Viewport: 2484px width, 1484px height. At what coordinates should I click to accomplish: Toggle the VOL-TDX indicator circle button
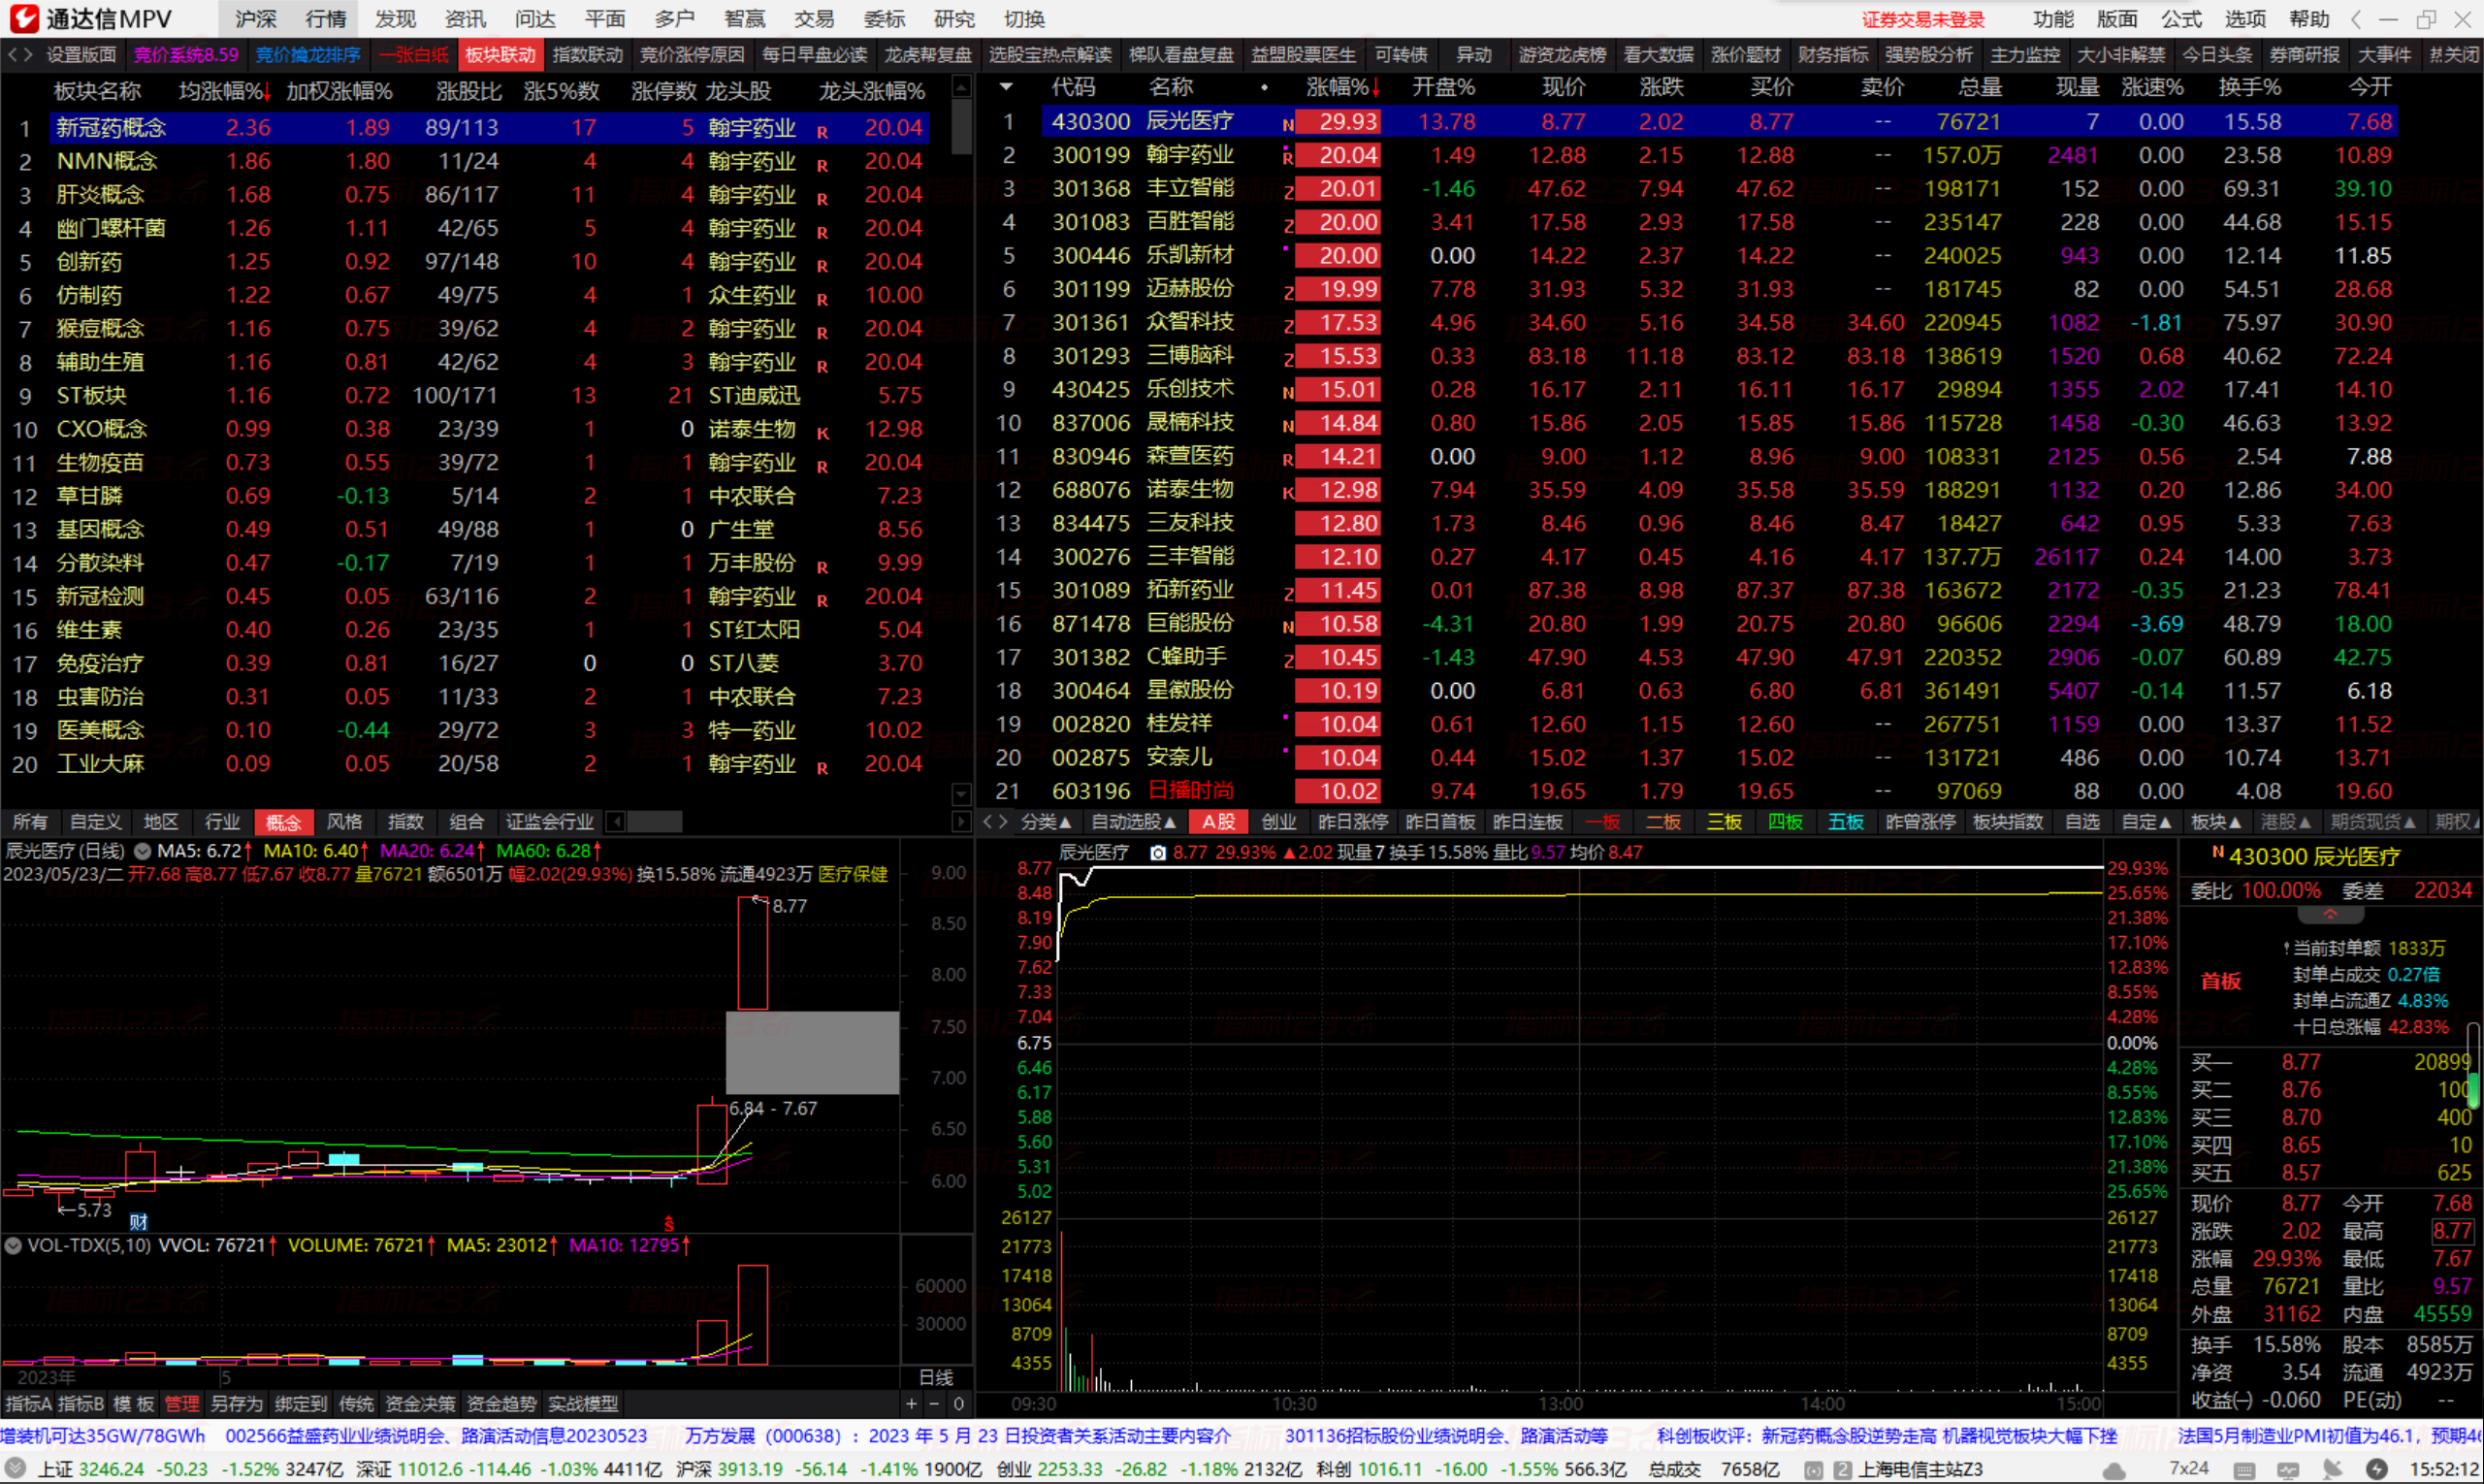pos(13,1246)
